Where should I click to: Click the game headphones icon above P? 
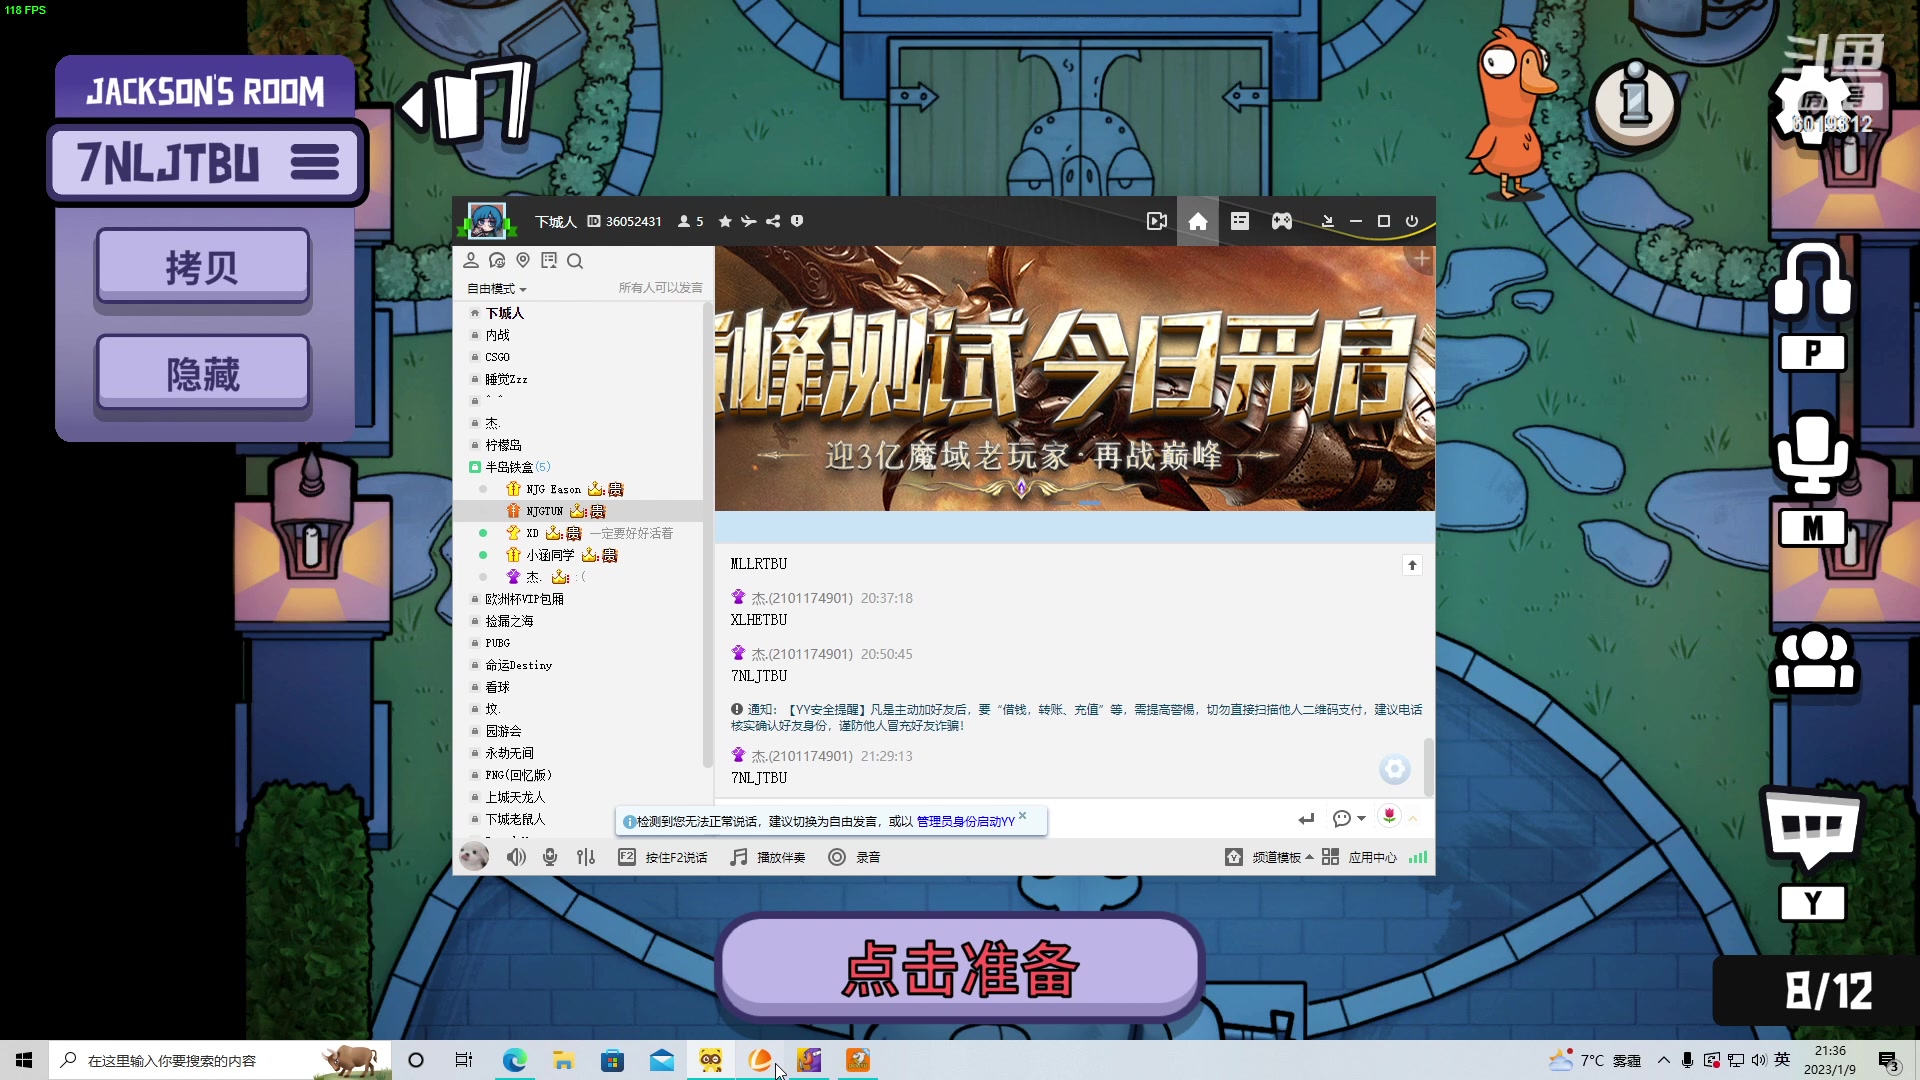[x=1812, y=280]
